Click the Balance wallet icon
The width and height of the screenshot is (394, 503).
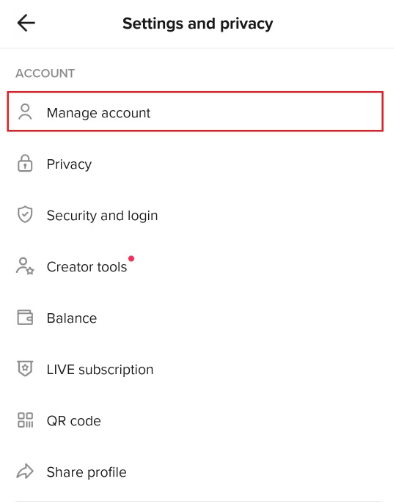[25, 317]
